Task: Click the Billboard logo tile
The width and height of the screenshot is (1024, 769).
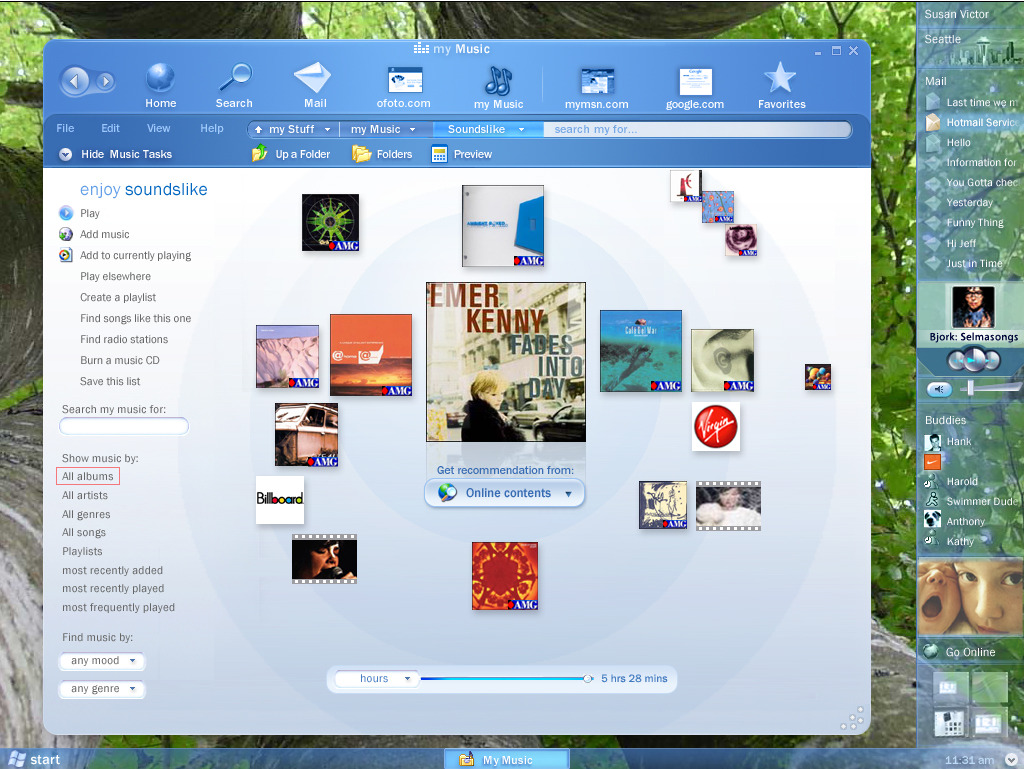Action: (280, 499)
